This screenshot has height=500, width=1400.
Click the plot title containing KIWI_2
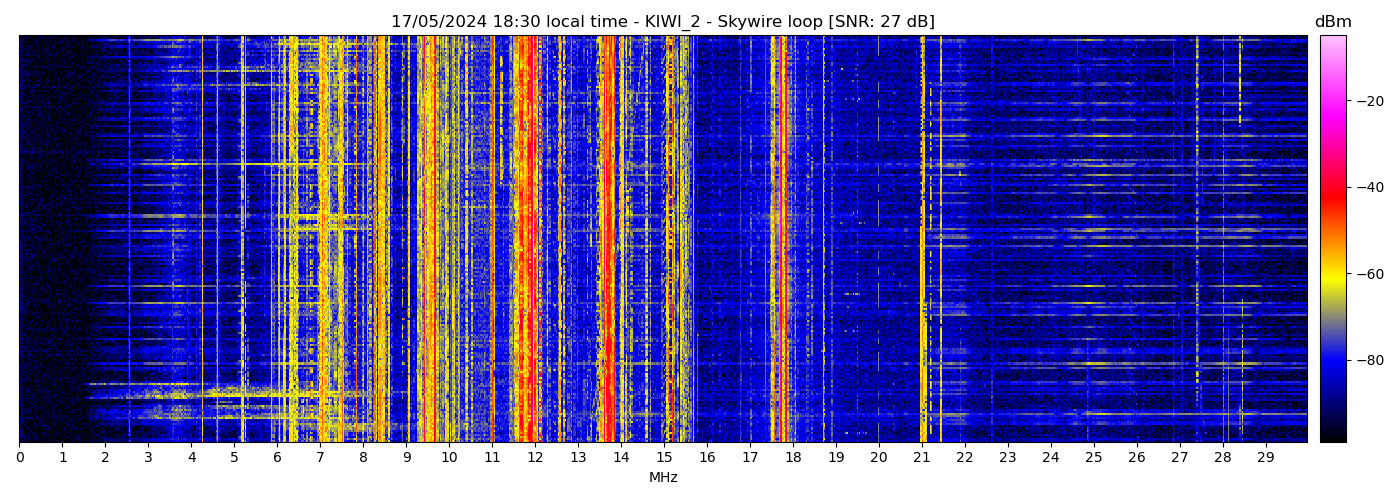click(662, 22)
